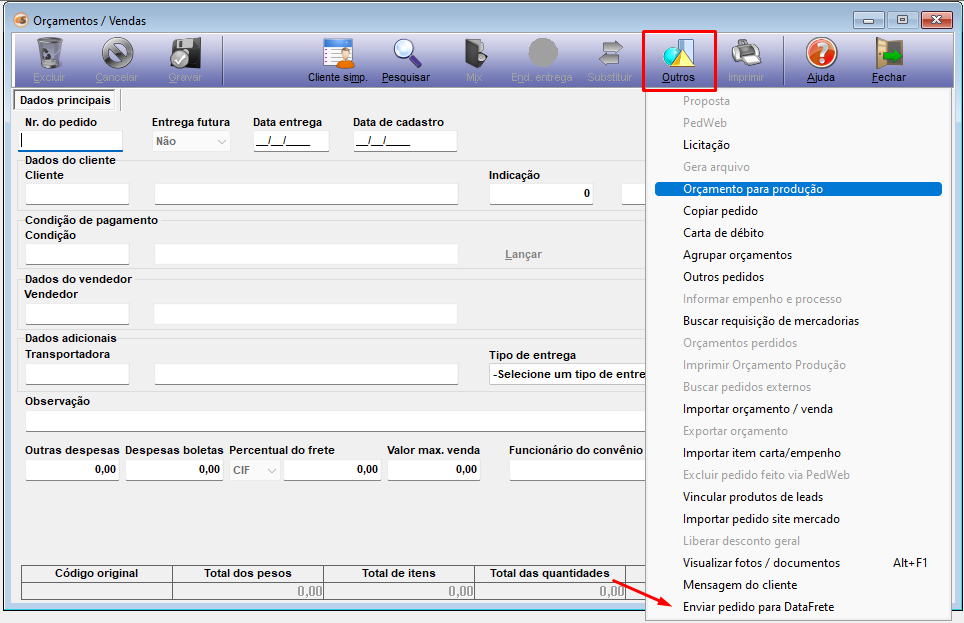Click the Pesquisar magnifier icon
The width and height of the screenshot is (964, 623).
coord(406,54)
